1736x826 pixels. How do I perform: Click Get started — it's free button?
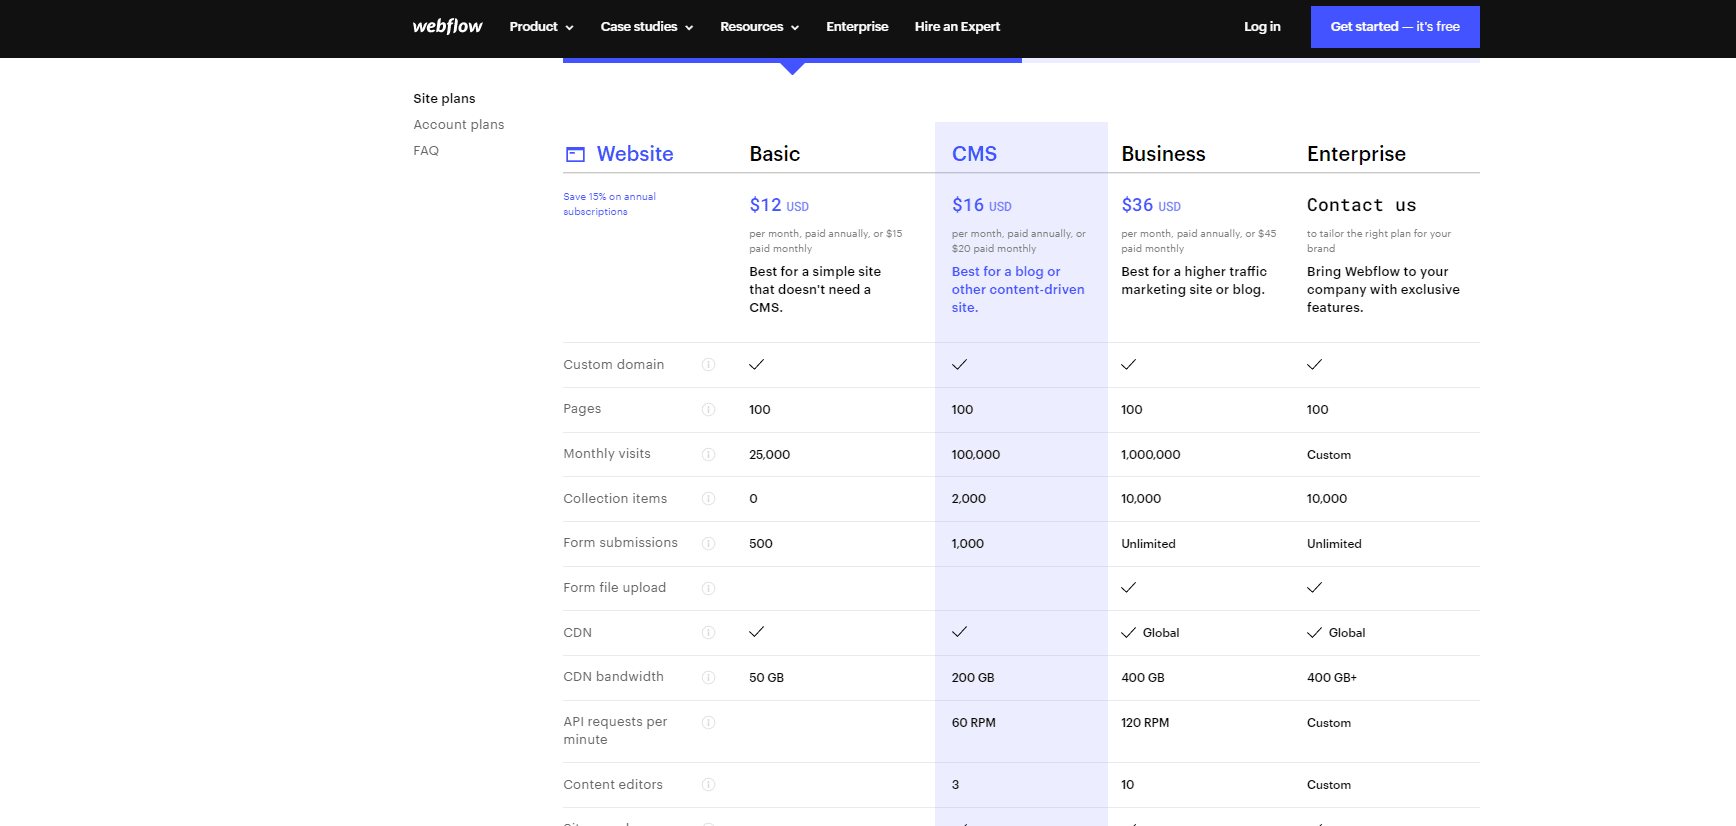coord(1394,27)
